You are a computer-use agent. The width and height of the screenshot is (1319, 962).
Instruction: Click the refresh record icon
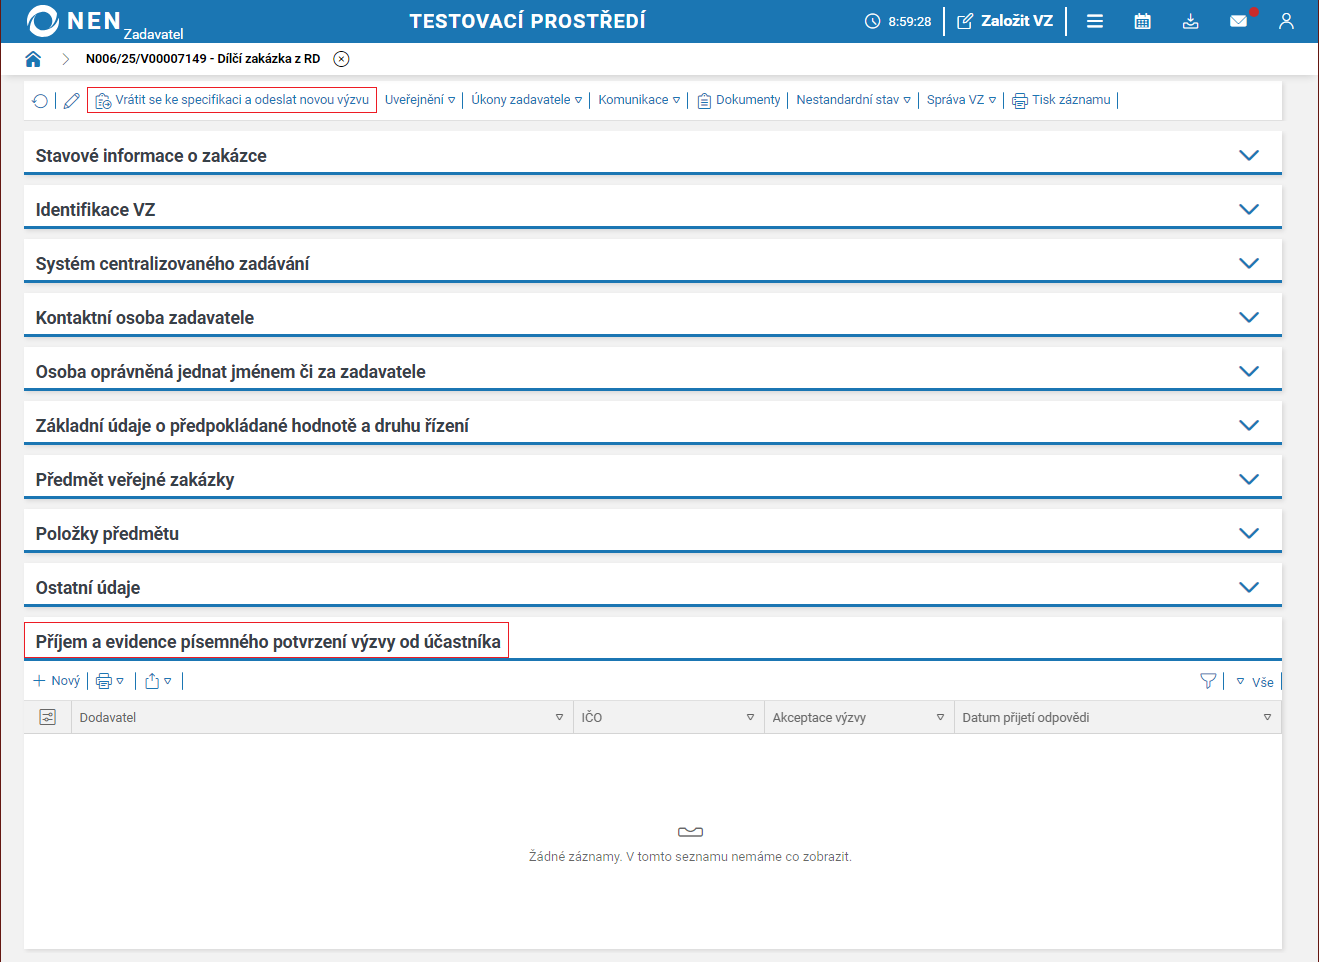[40, 101]
